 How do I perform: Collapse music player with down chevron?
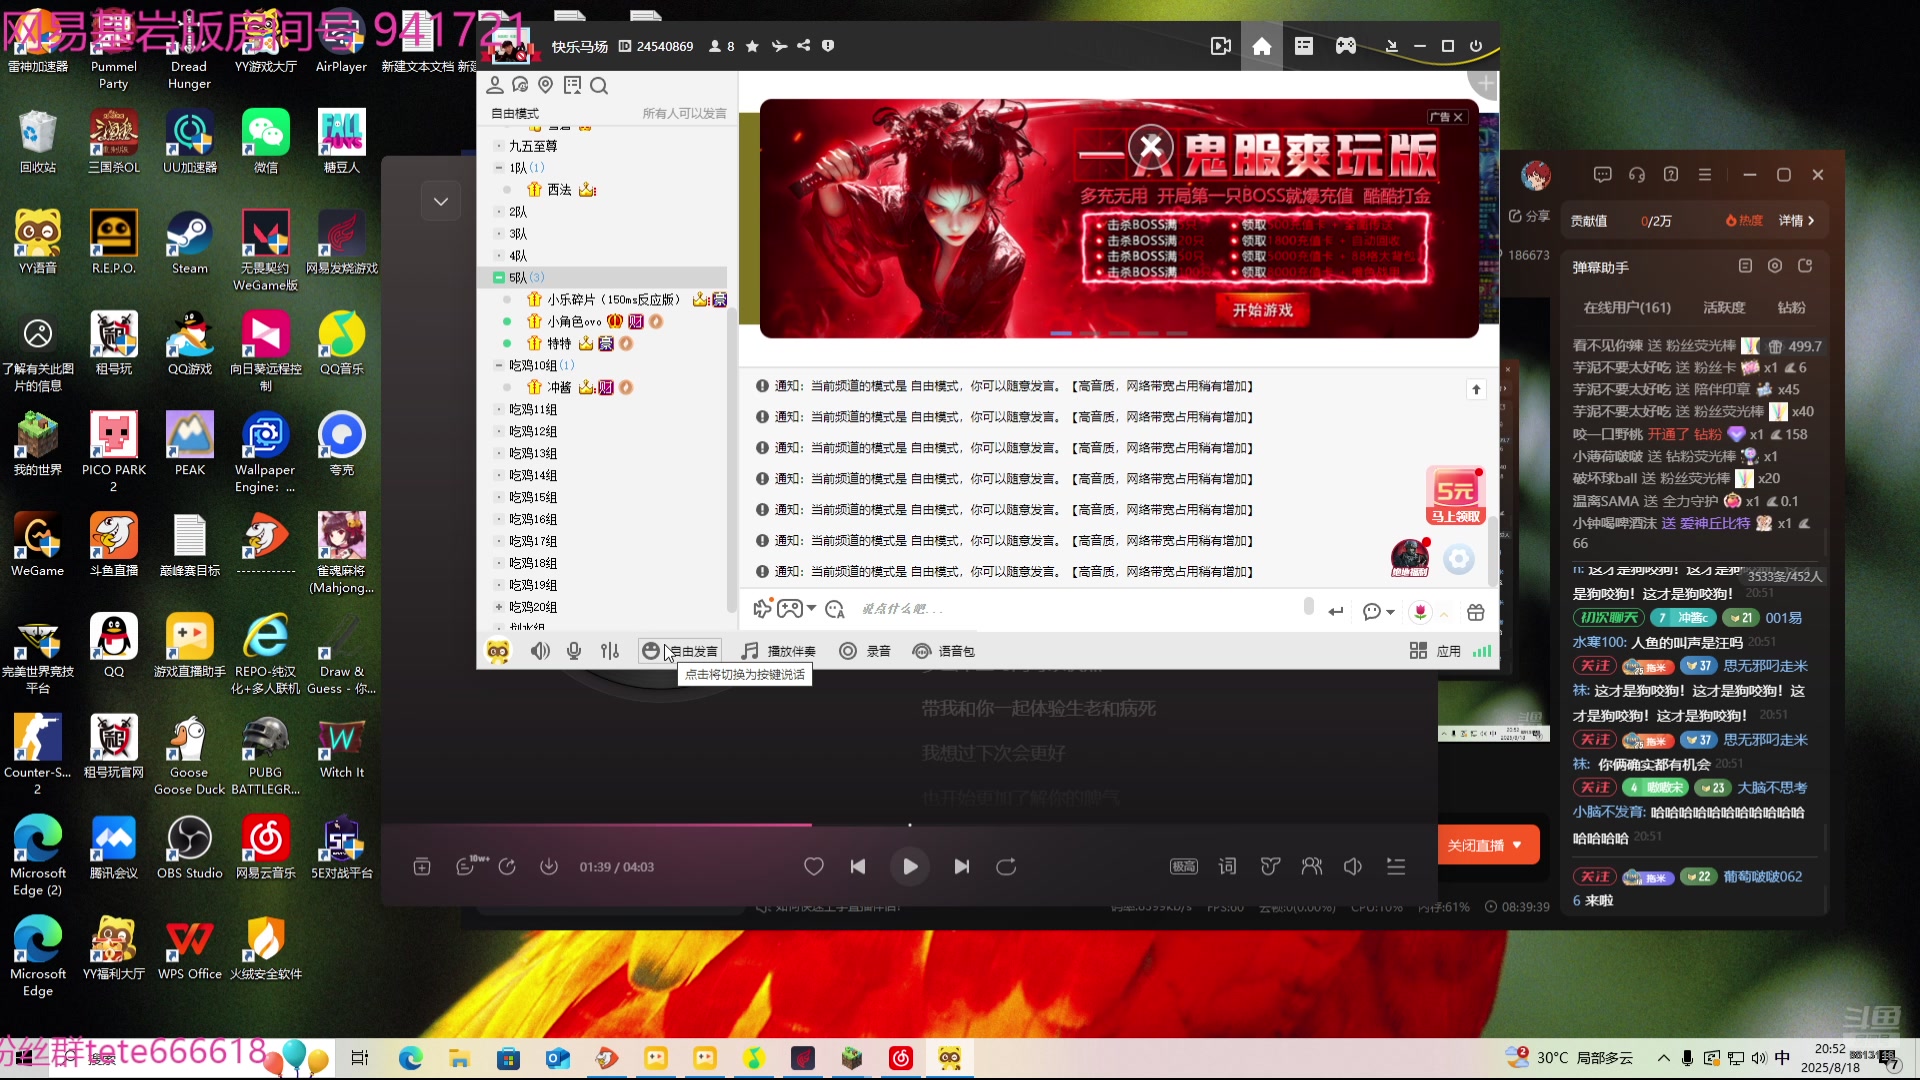click(x=440, y=202)
